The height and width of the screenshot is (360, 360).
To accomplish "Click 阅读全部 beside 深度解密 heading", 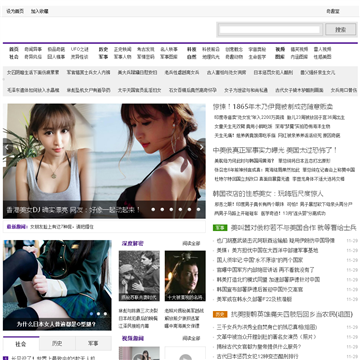I will 191,244.
